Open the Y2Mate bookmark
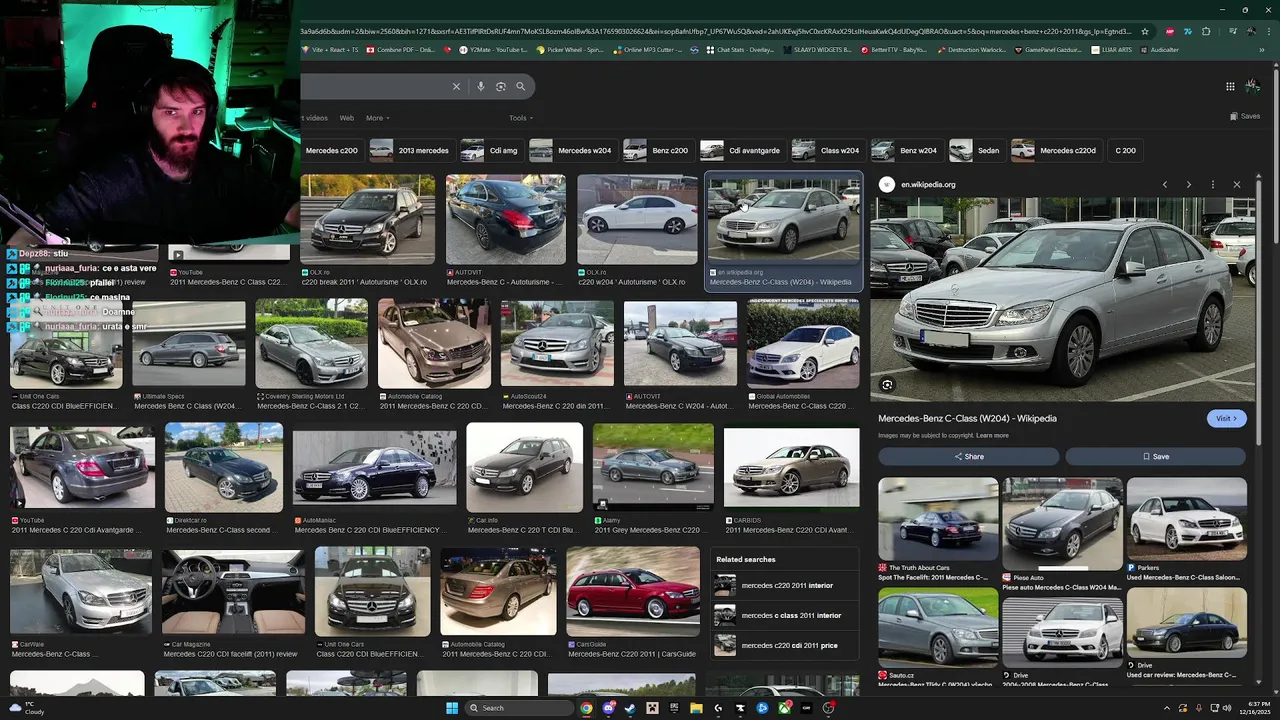The image size is (1280, 720). 491,50
